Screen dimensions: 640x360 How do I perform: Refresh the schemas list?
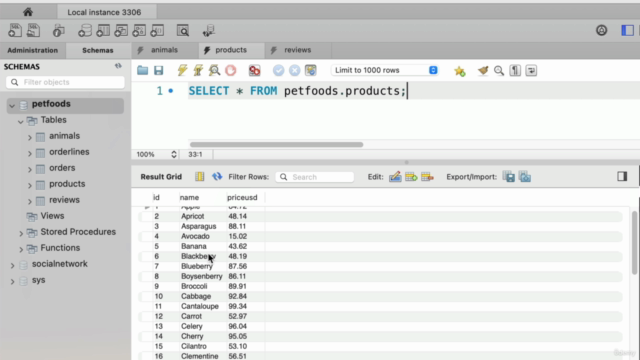118,66
